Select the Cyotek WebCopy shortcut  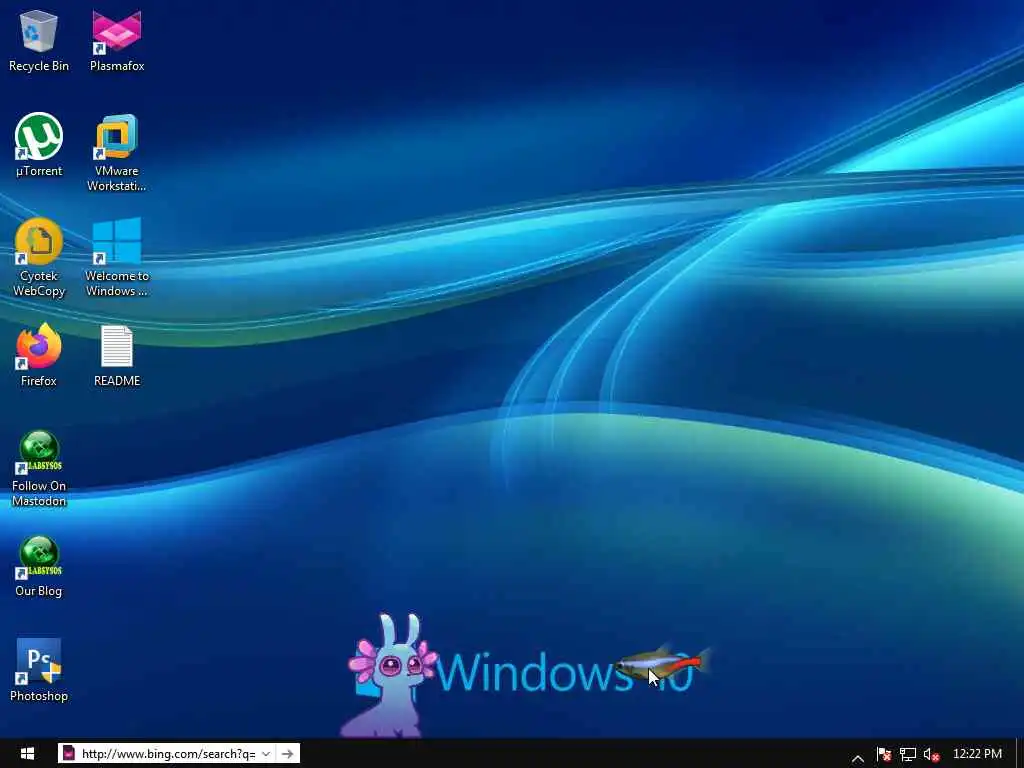(x=39, y=258)
